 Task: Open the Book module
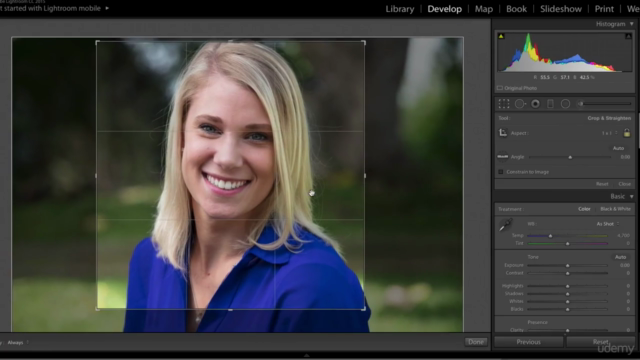[516, 9]
